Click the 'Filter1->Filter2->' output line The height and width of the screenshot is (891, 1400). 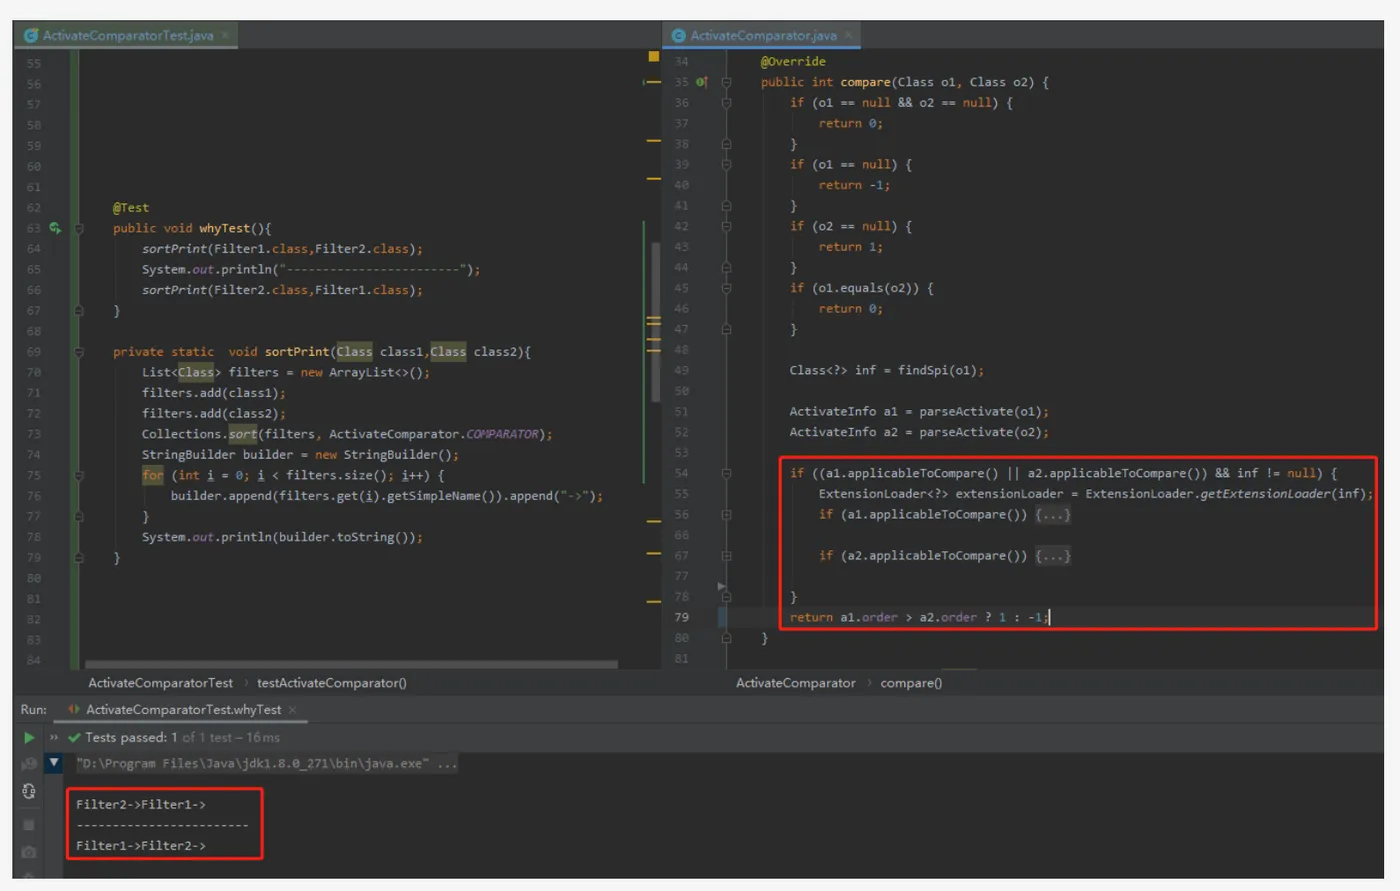tap(141, 846)
